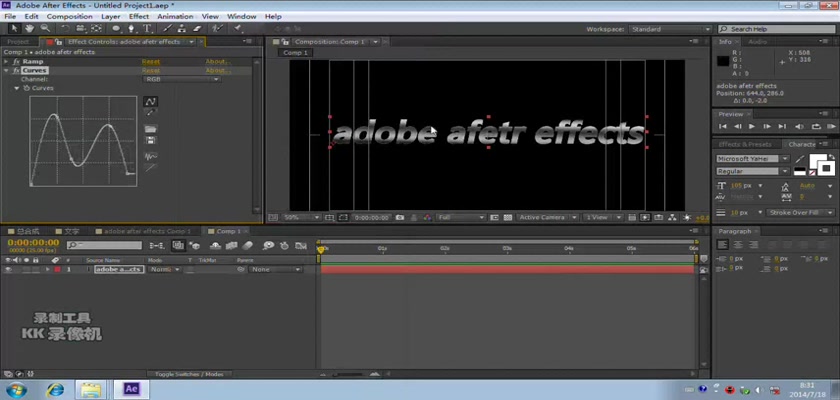This screenshot has width=840, height=400.
Task: Toggle transparency grid in the viewer
Action: coord(507,218)
